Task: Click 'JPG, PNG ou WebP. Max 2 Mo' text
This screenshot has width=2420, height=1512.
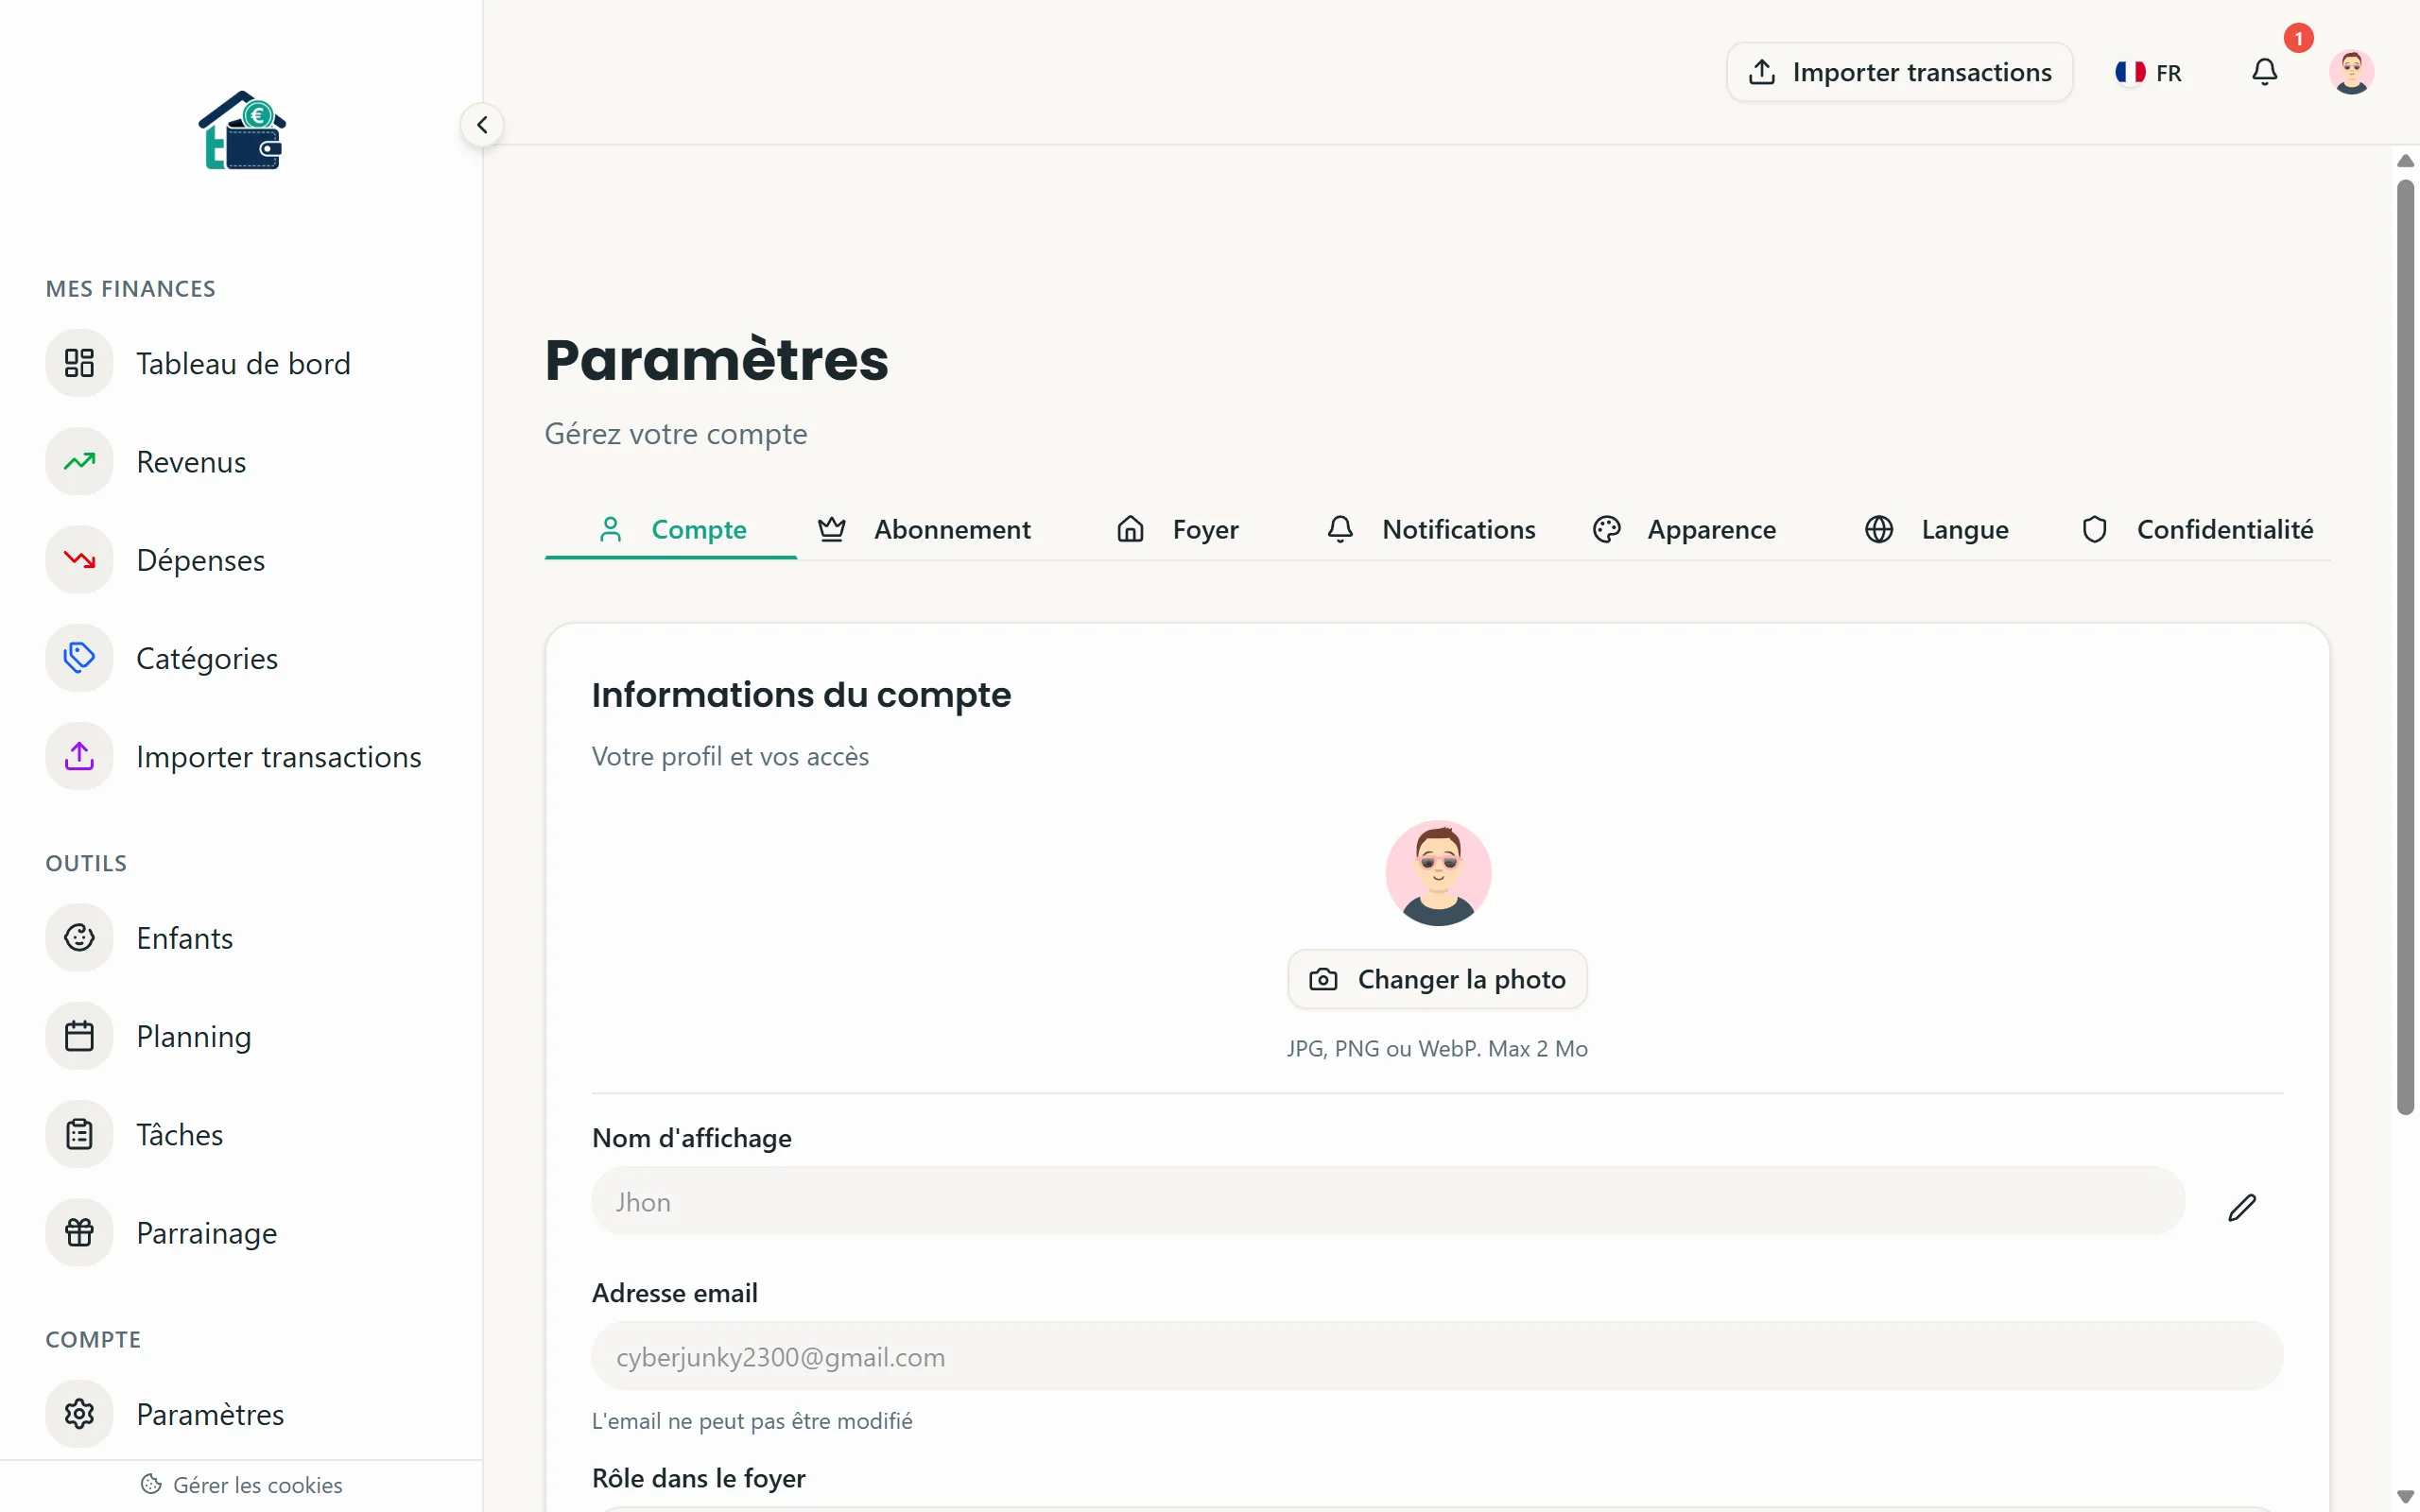Action: click(1437, 1048)
